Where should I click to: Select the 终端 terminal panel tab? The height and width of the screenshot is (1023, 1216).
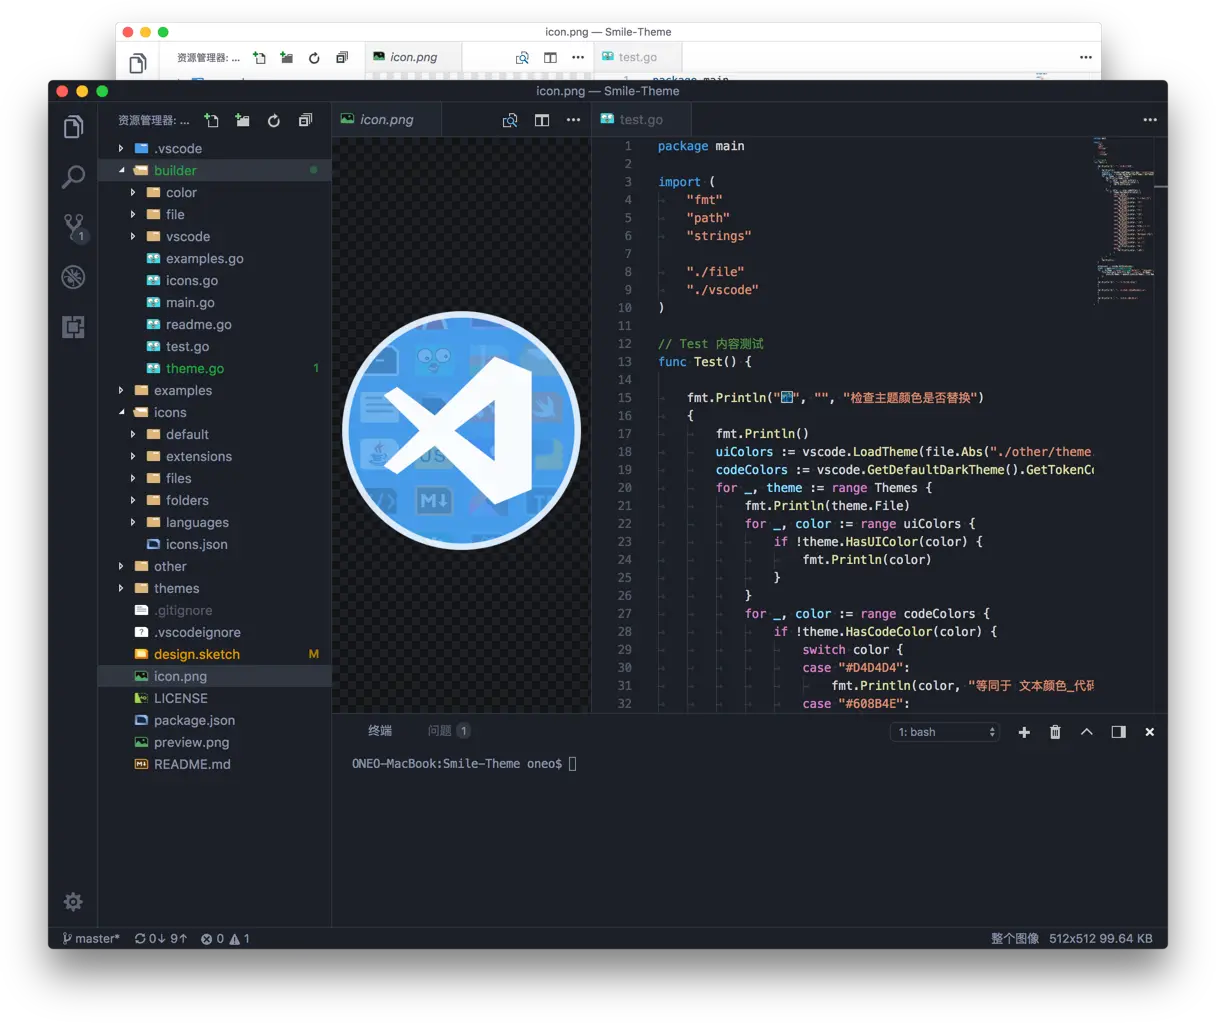tap(380, 731)
